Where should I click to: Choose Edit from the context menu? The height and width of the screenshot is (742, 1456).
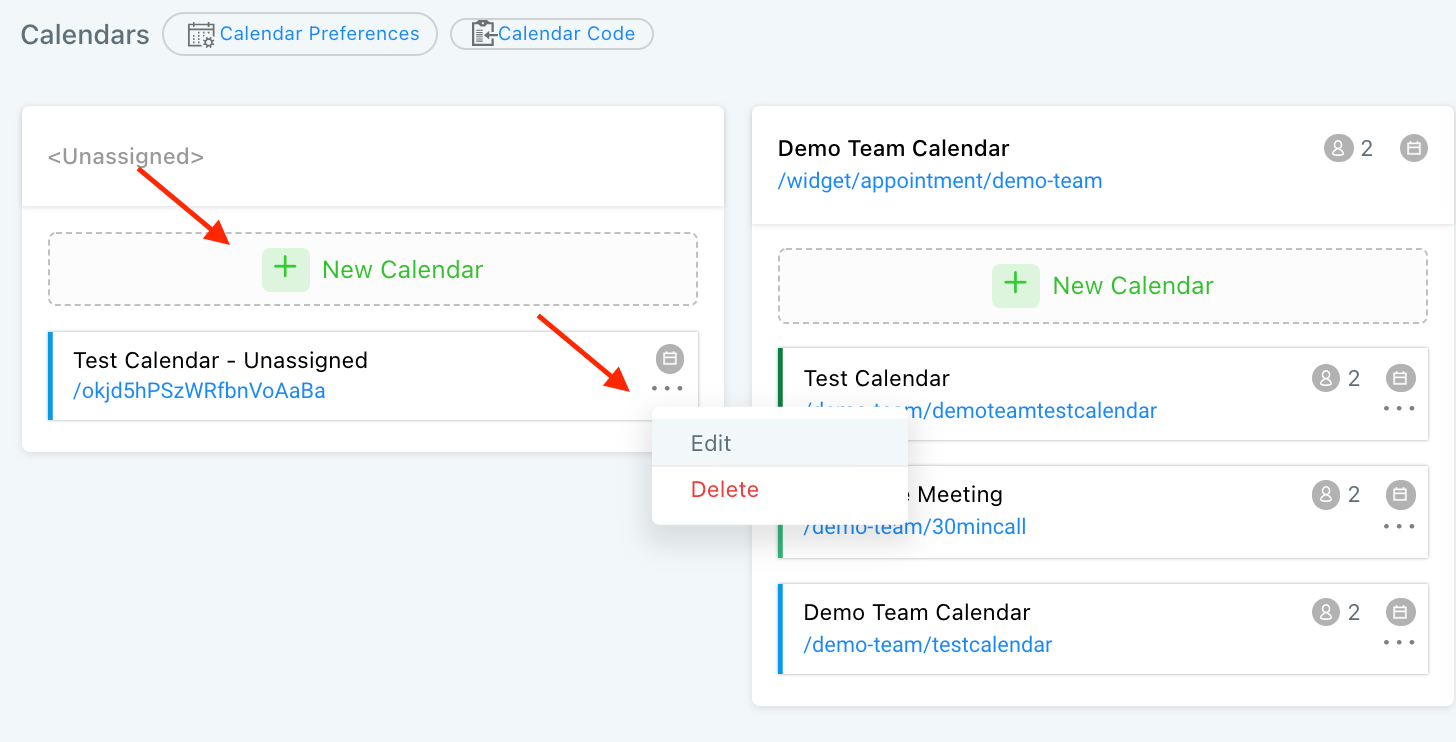[711, 443]
